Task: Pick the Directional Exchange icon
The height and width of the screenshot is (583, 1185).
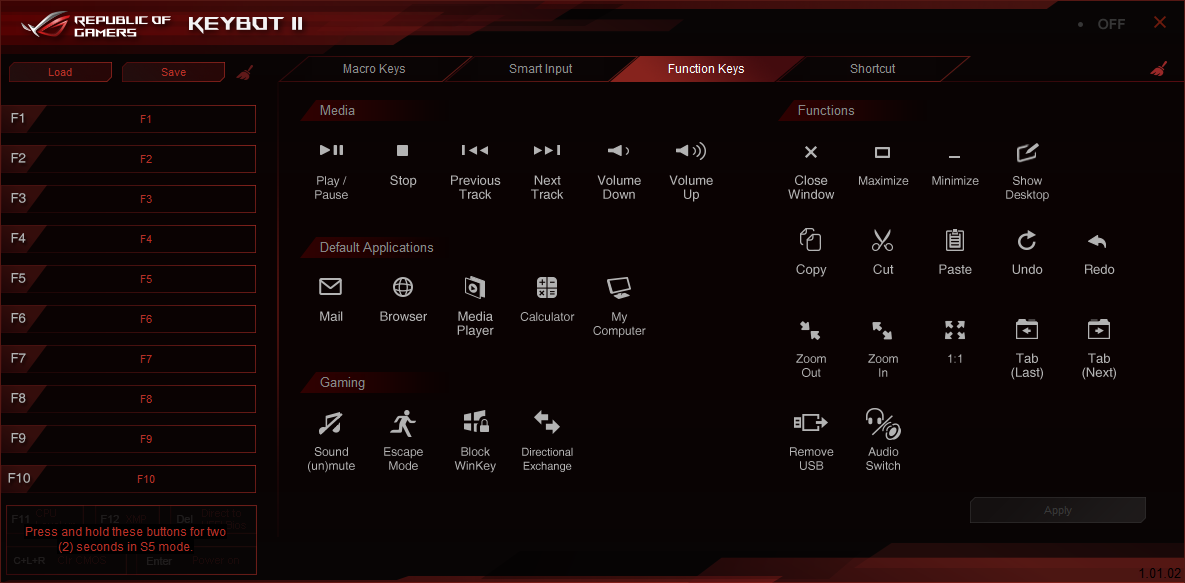Action: 546,422
